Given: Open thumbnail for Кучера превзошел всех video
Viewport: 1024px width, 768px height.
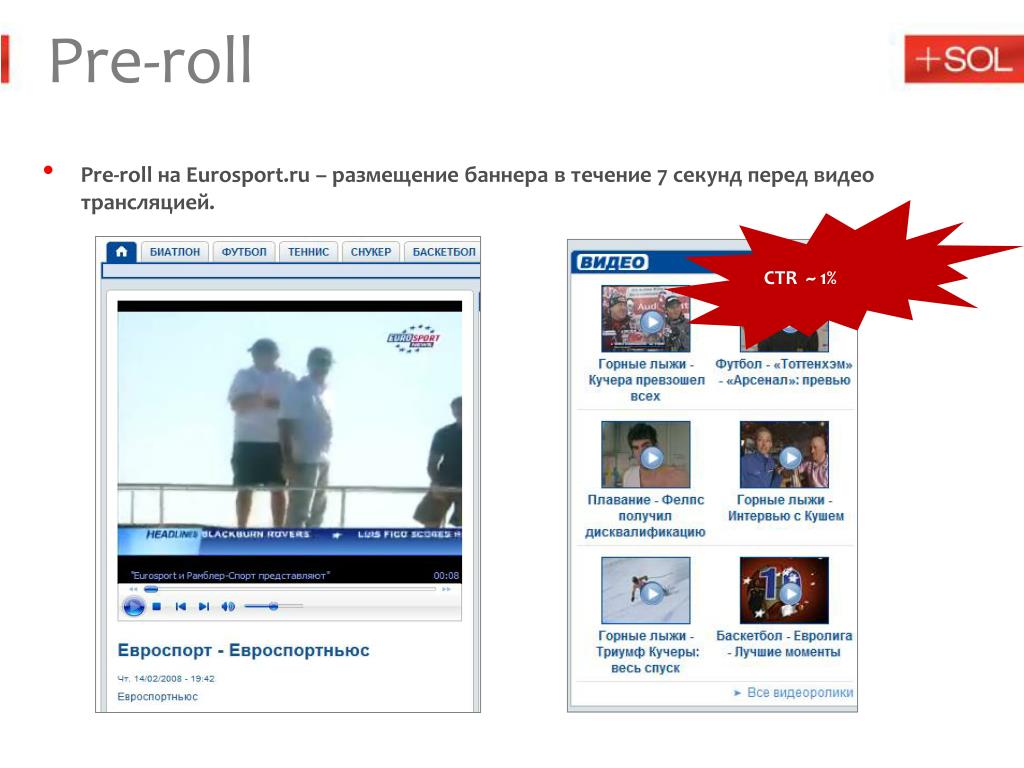Looking at the screenshot, I should [645, 319].
